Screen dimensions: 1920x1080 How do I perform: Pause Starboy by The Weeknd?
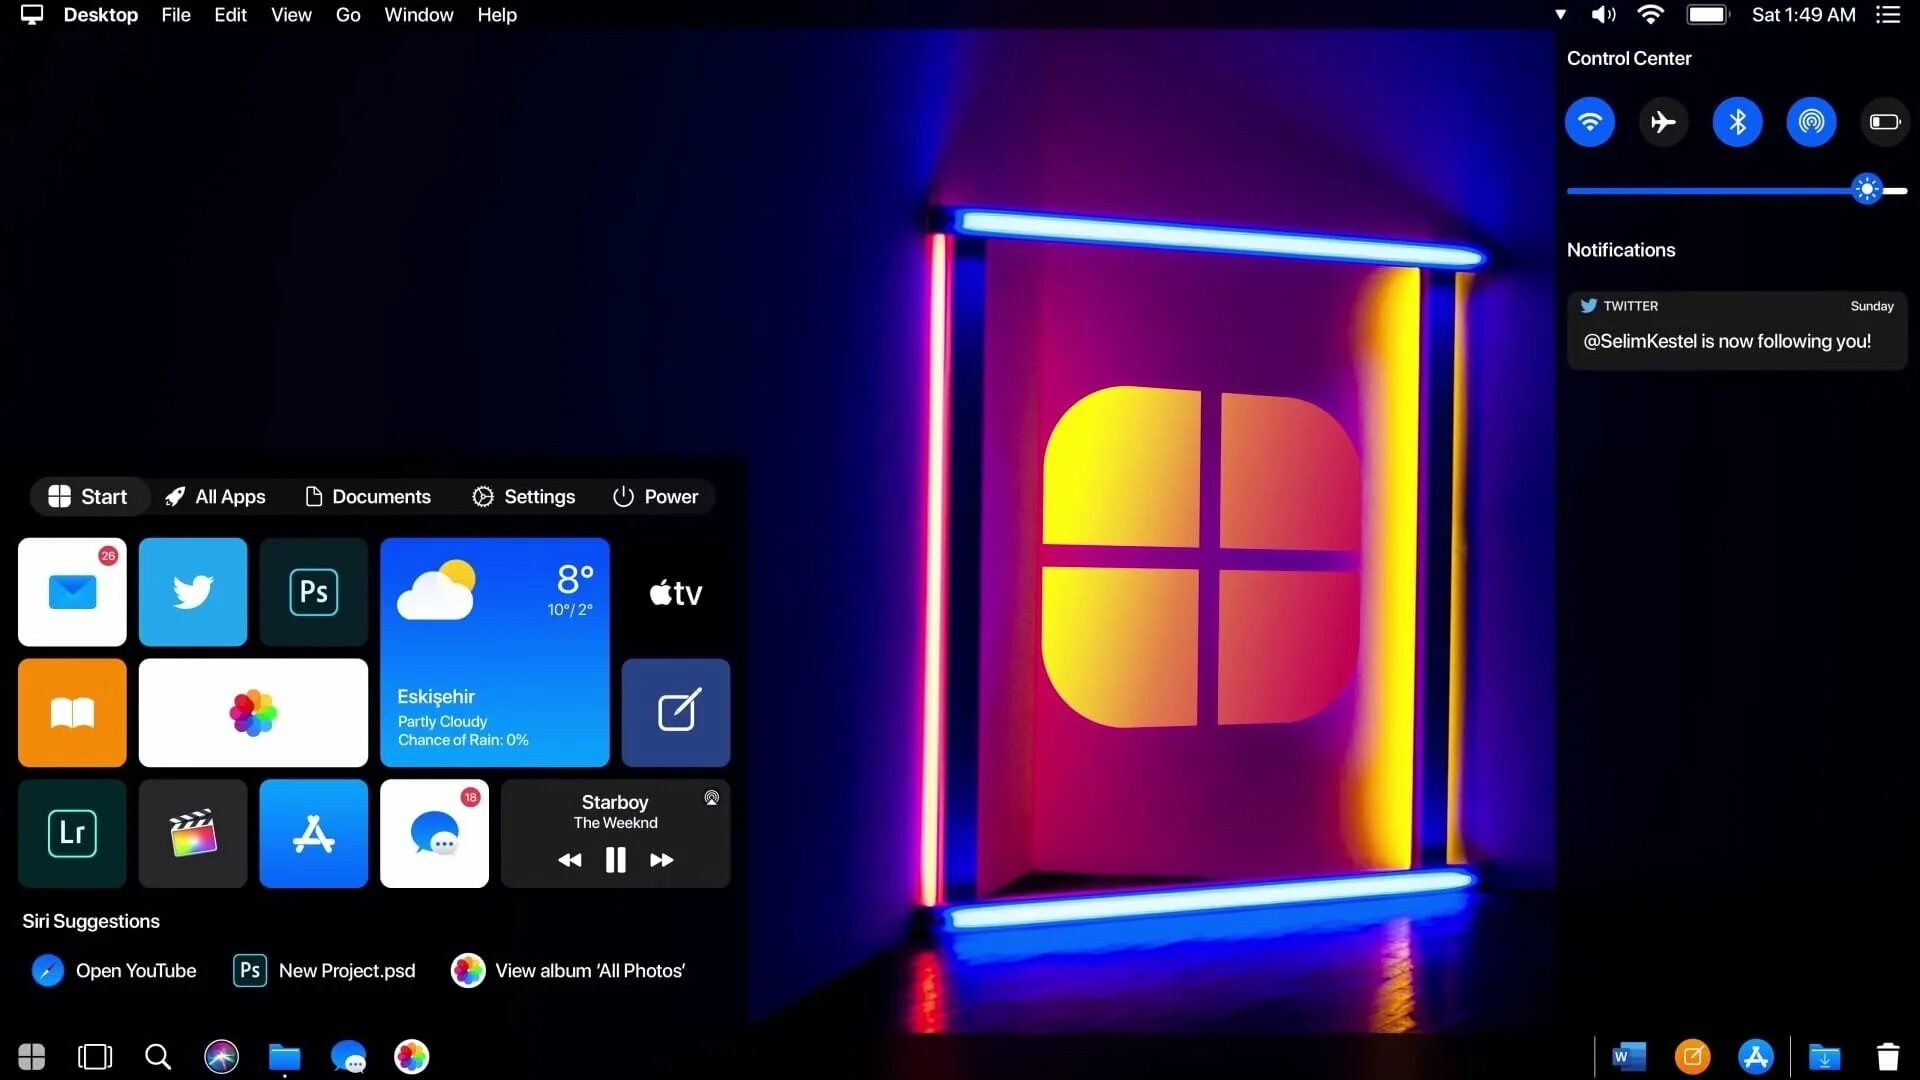[x=615, y=858]
